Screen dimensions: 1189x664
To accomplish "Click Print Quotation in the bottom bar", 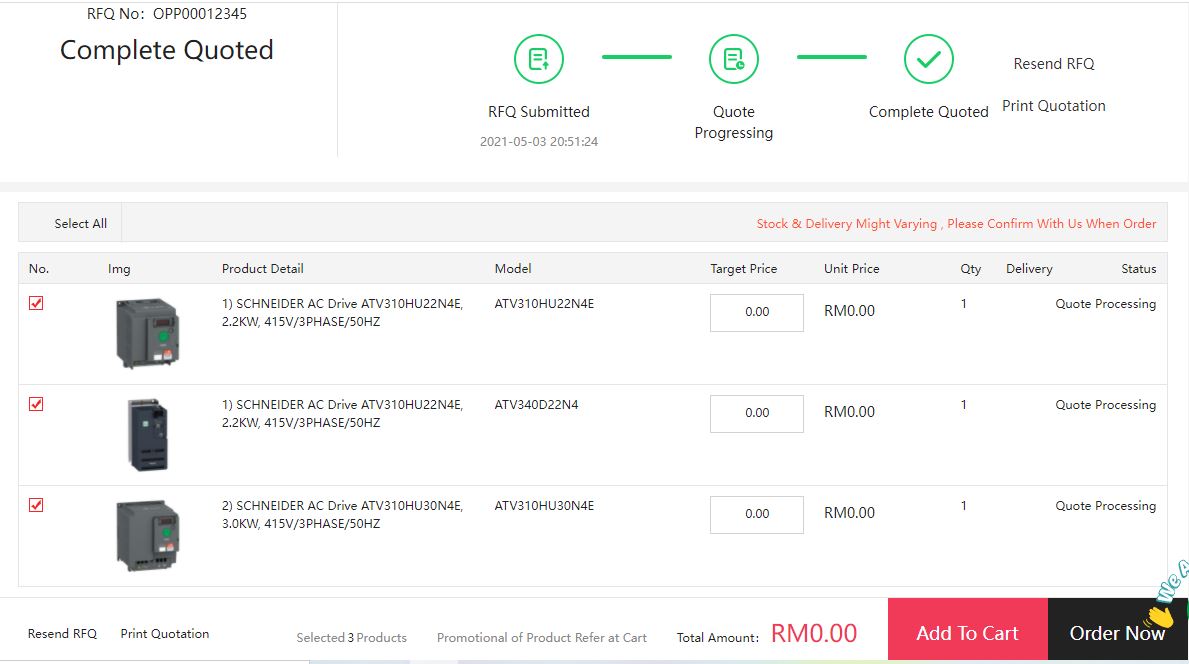I will click(165, 634).
